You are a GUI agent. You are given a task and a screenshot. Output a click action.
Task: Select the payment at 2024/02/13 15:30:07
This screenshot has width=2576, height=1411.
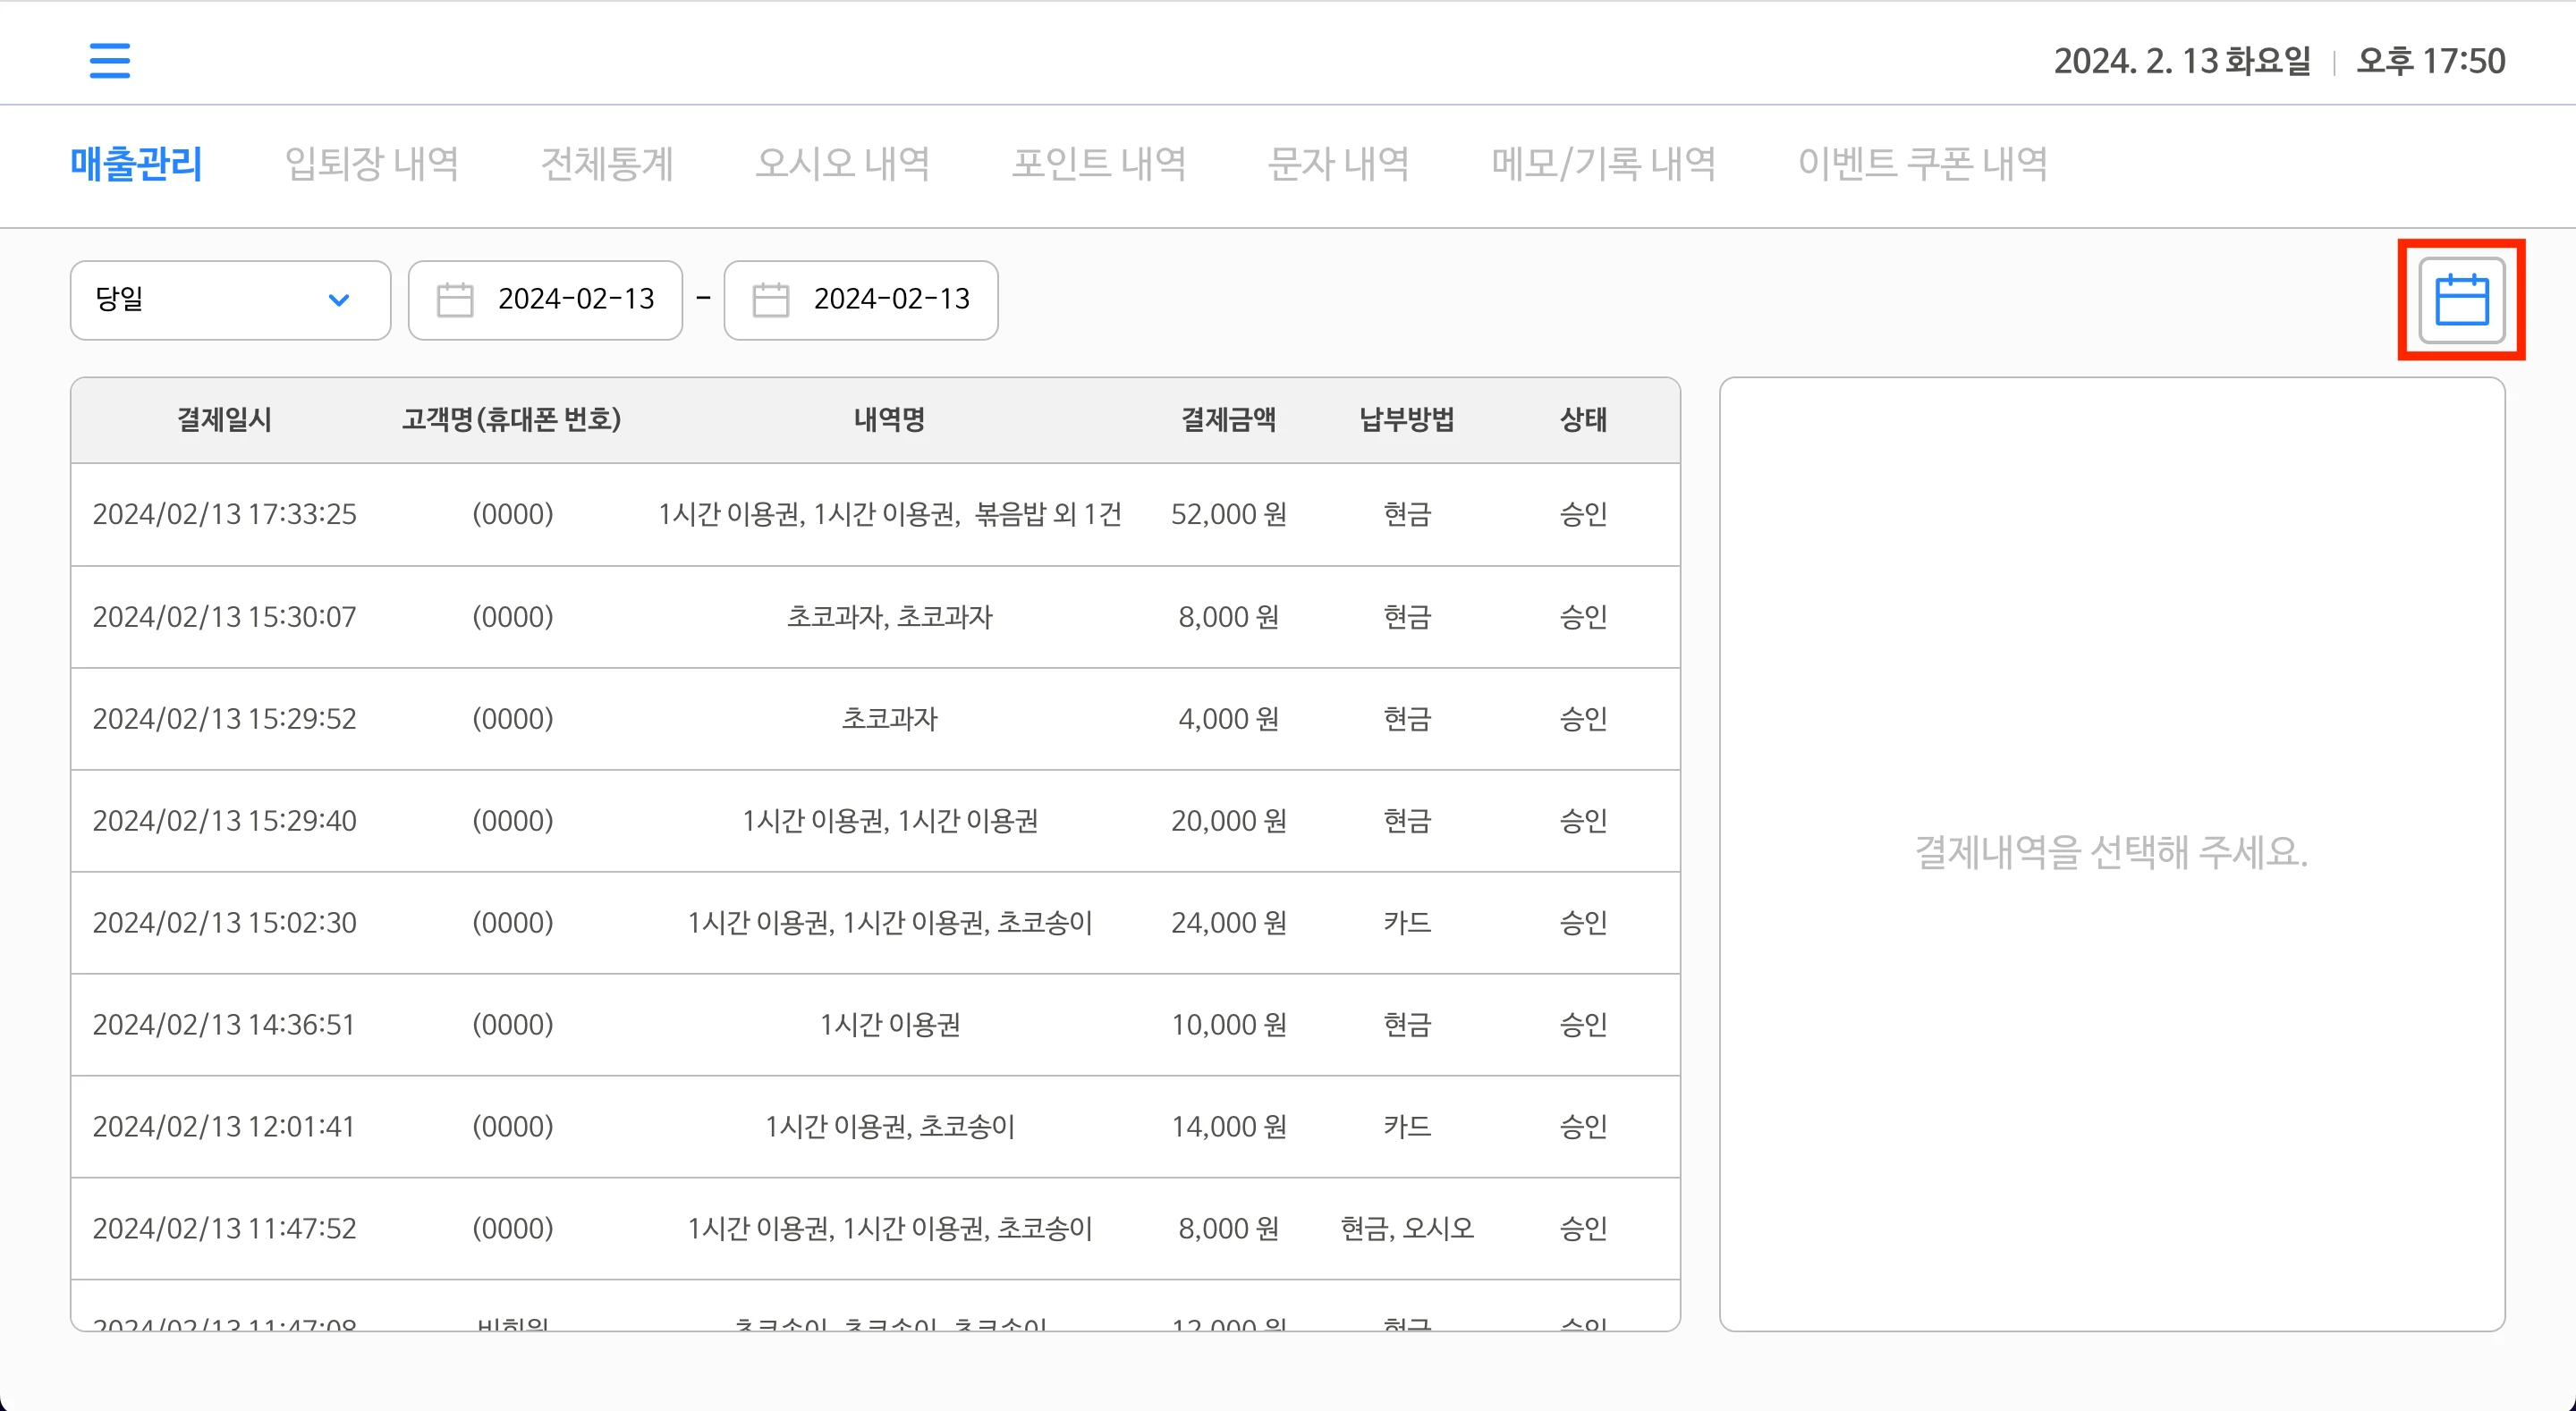tap(875, 617)
